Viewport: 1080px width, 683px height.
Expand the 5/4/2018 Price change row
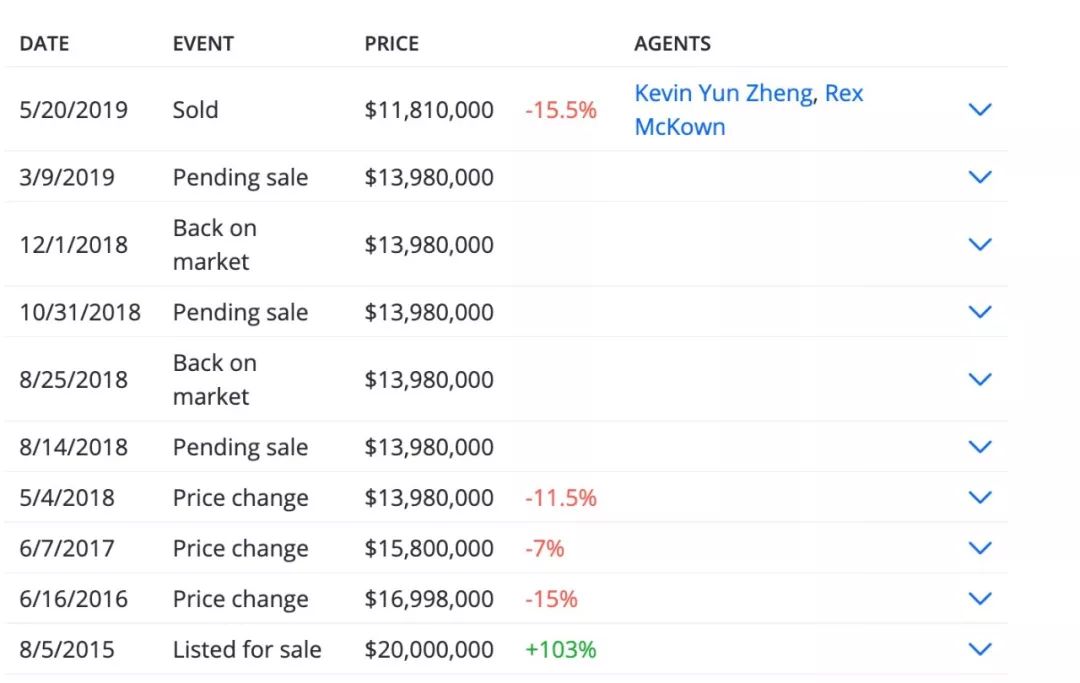[x=980, y=497]
